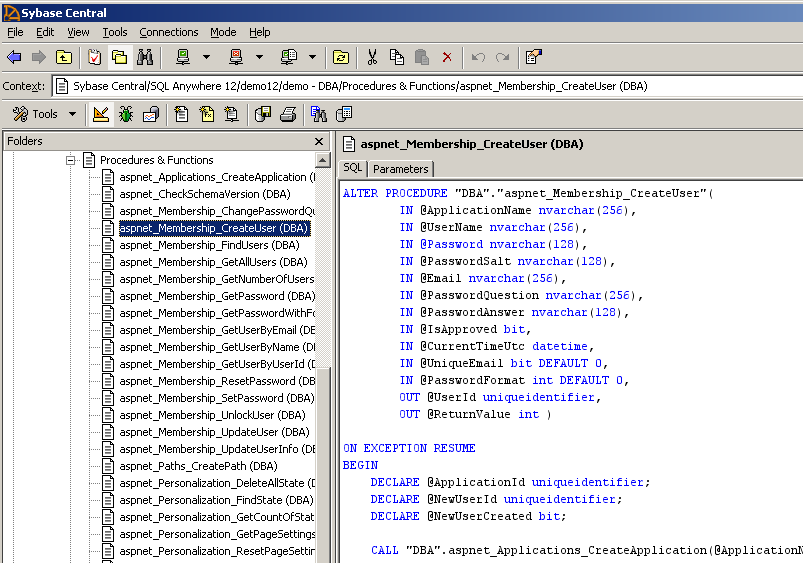Select aspnet_Membership_ChangePasswordQu procedure
Image resolution: width=803 pixels, height=563 pixels.
[x=217, y=211]
